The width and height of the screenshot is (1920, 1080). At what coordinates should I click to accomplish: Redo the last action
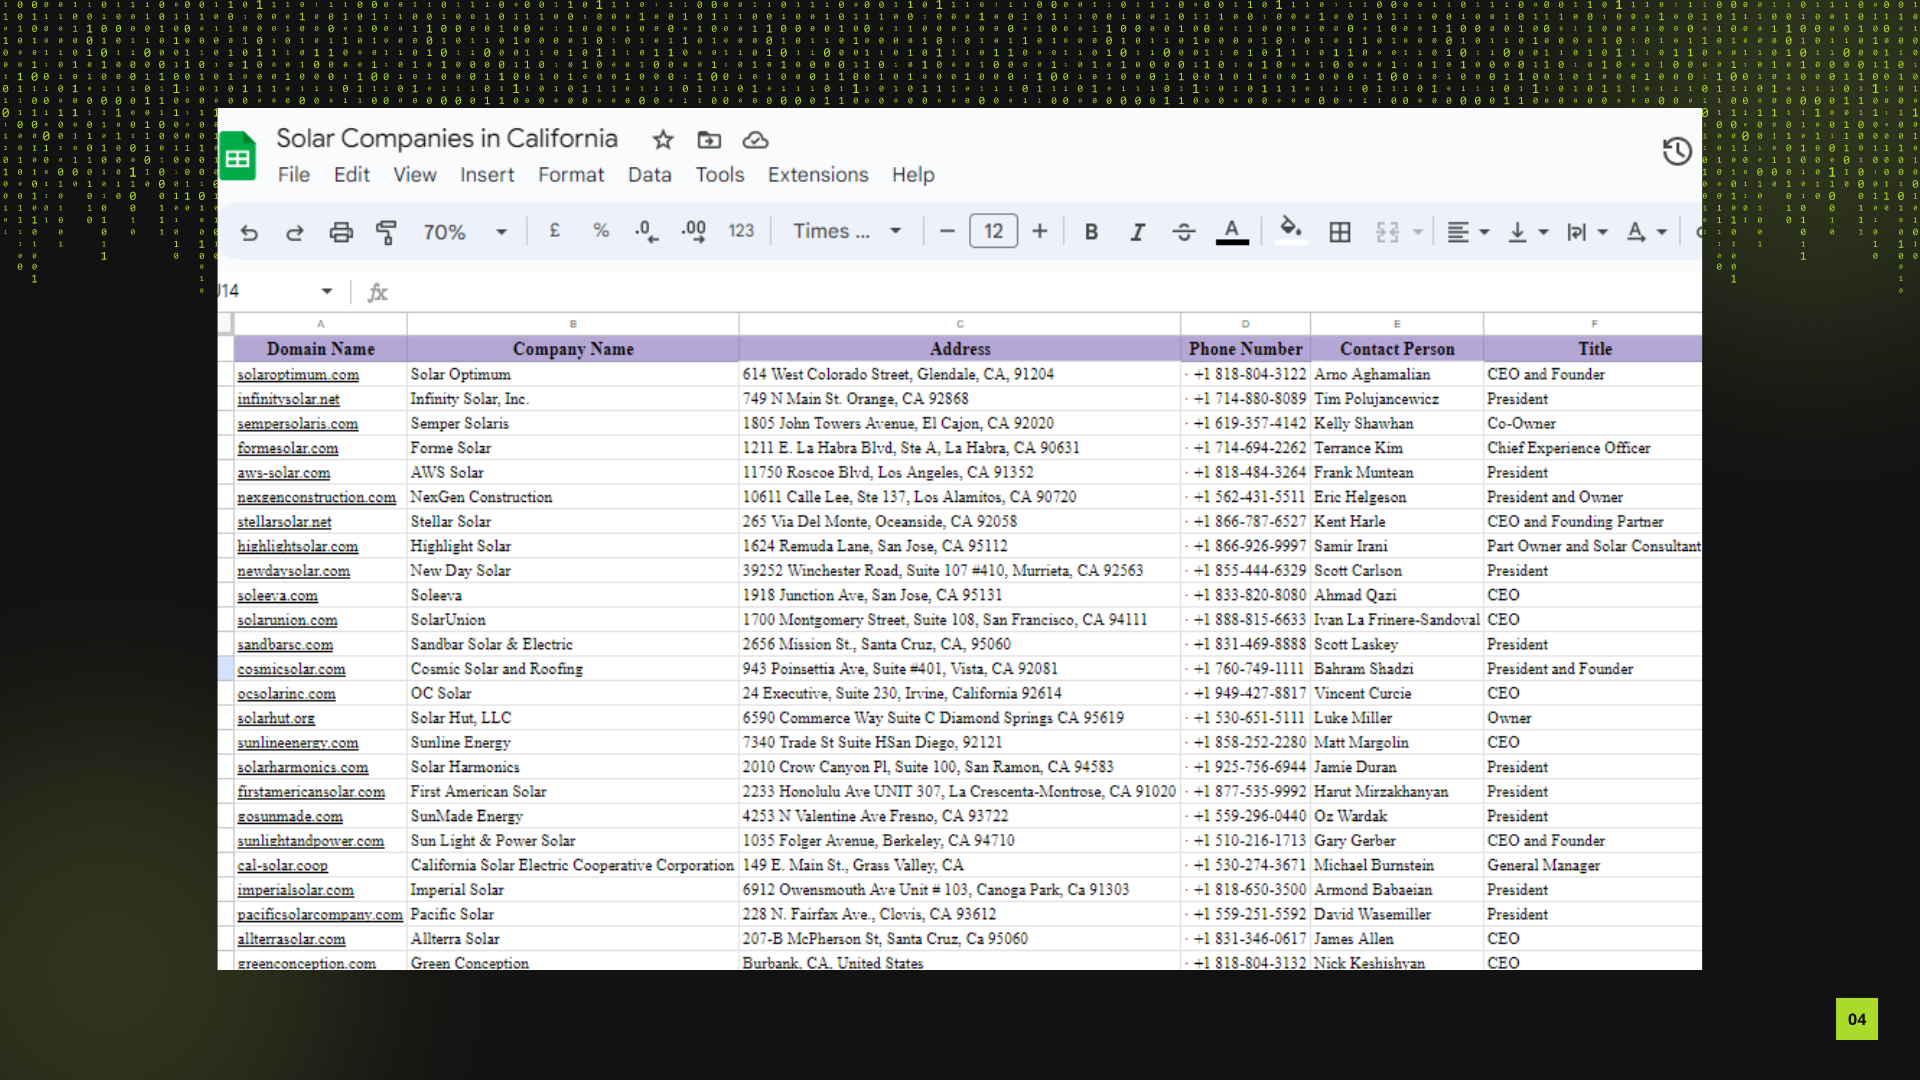(294, 232)
